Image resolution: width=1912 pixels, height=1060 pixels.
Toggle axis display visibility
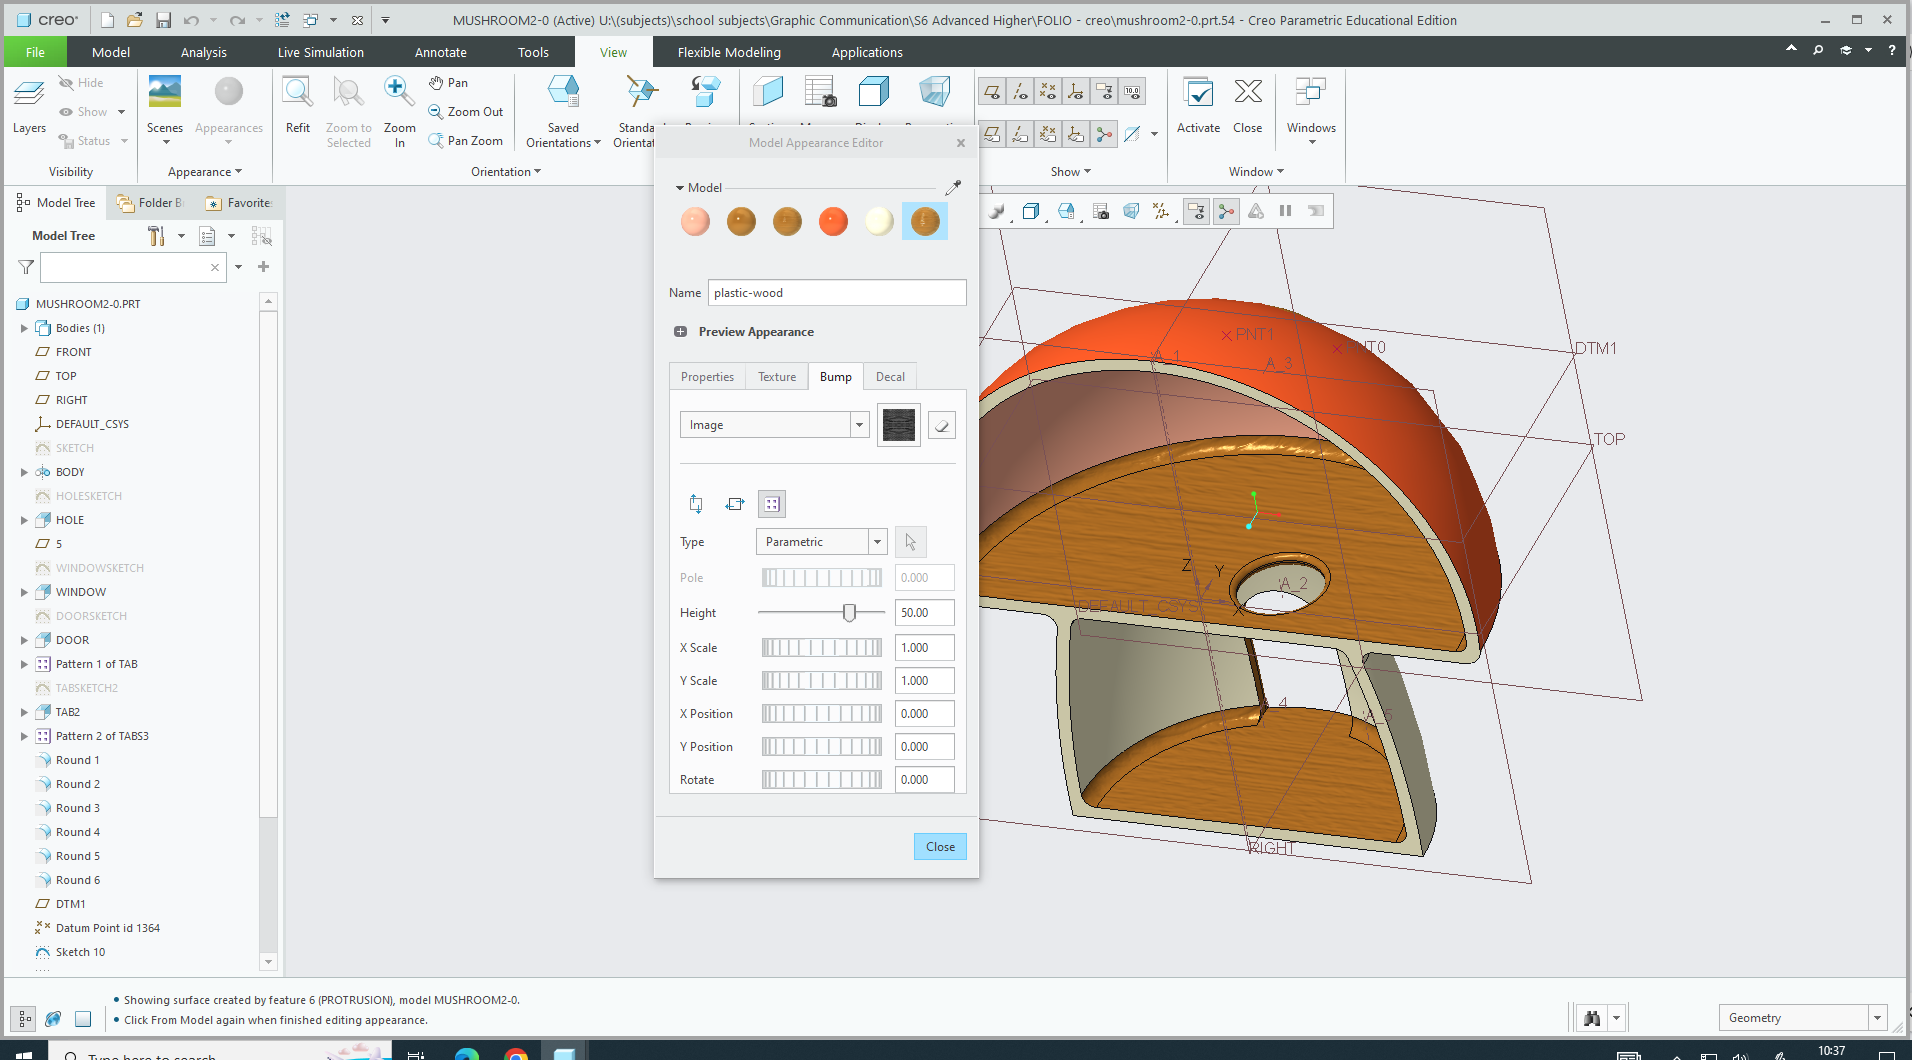[x=1020, y=91]
